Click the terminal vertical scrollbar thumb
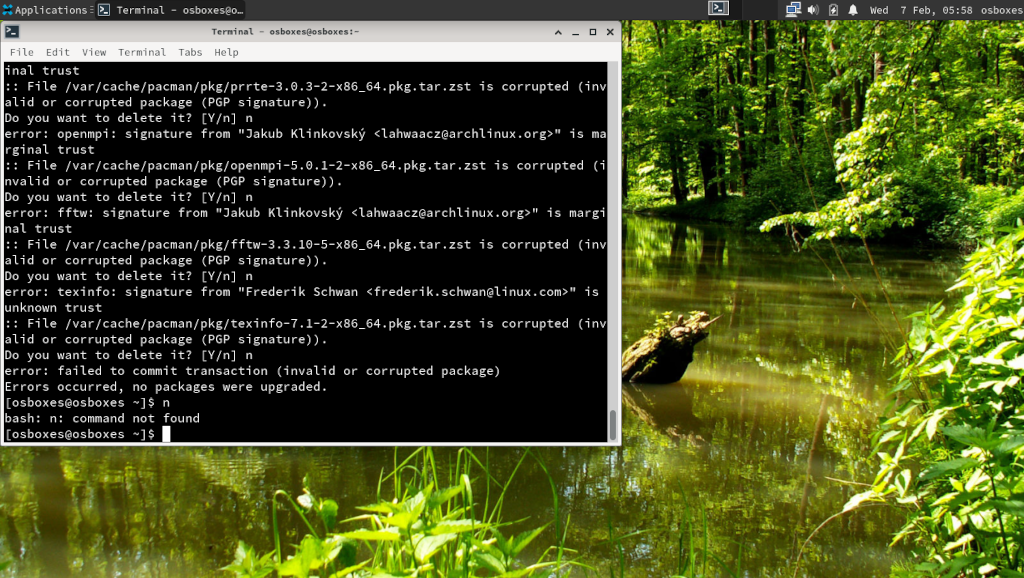Viewport: 1024px width, 578px height. tap(613, 424)
